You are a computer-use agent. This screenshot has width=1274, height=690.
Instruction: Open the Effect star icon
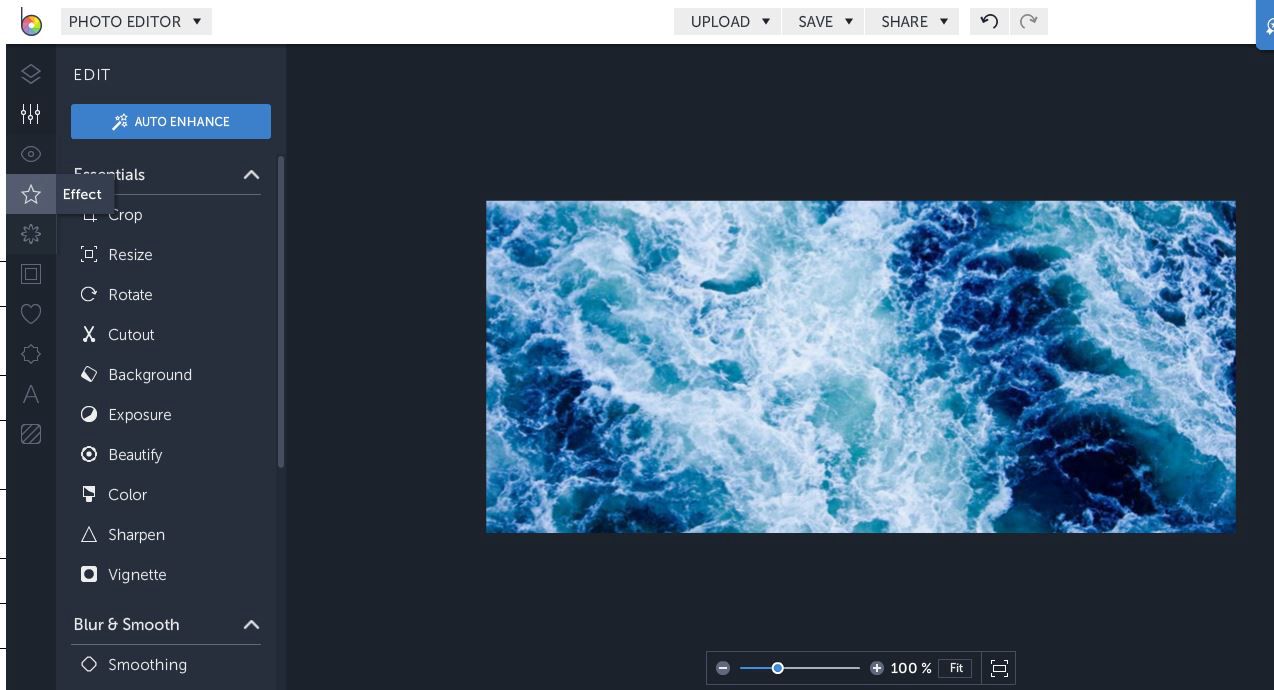31,194
